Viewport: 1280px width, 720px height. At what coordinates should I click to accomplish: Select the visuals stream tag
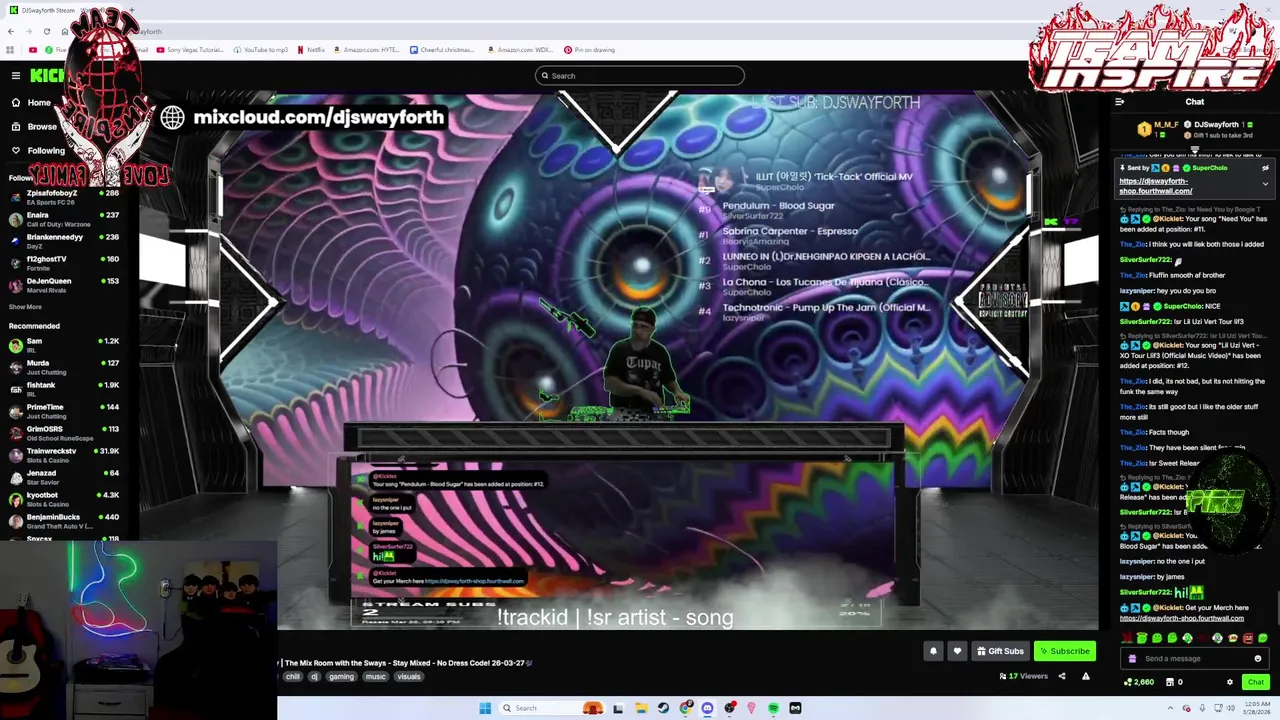tap(409, 677)
